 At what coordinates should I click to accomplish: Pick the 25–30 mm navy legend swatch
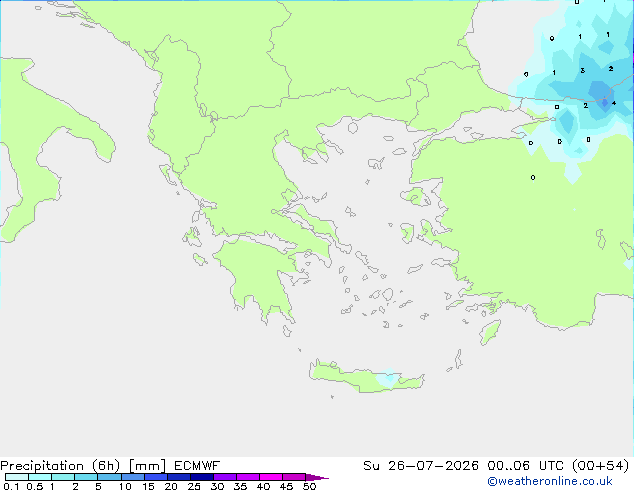tap(202, 477)
